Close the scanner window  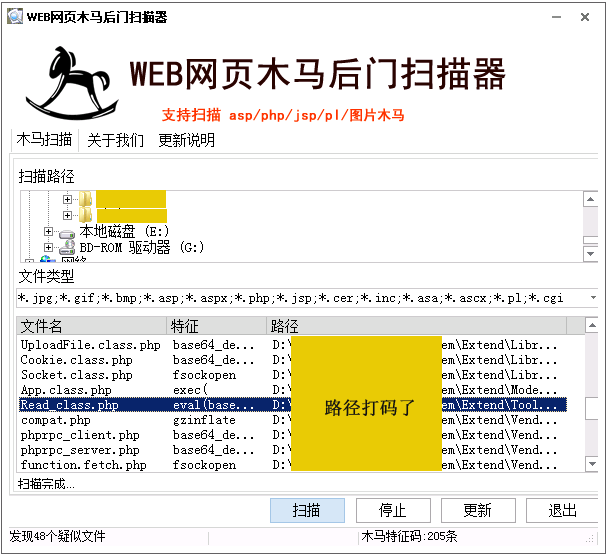tap(585, 17)
